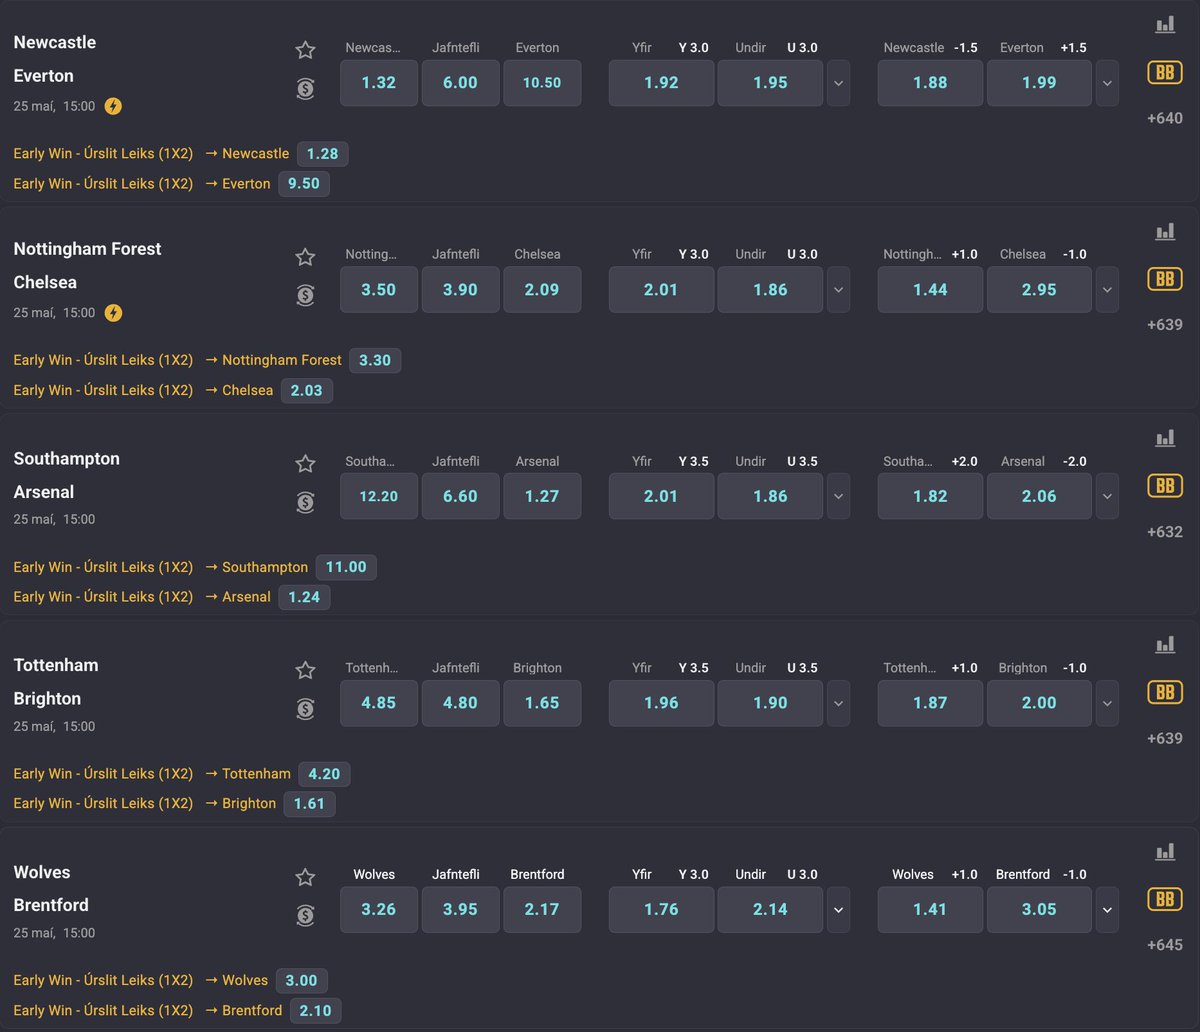This screenshot has height=1032, width=1200.
Task: Open +645 more markets for Wolves vs Brentford
Action: [1165, 945]
